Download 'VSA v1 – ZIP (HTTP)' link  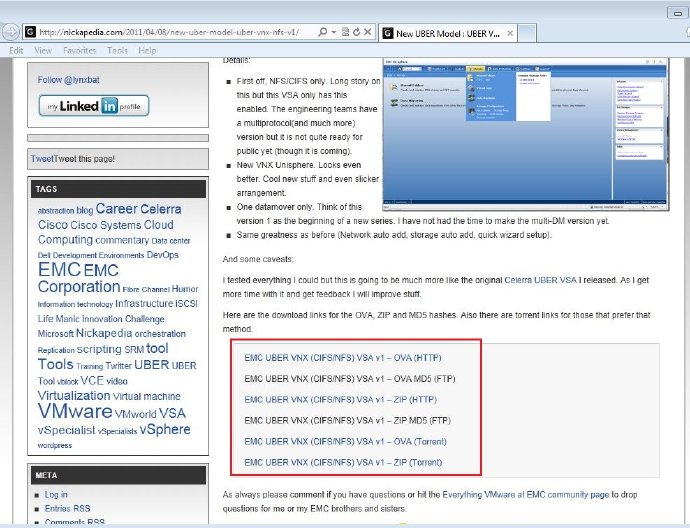[341, 400]
